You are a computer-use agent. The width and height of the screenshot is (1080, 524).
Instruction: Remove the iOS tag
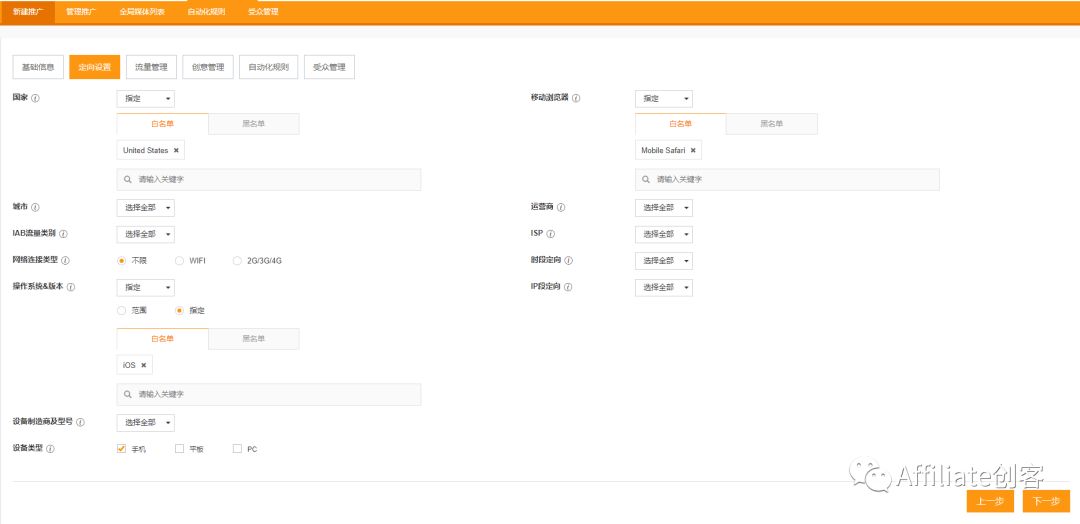(144, 365)
